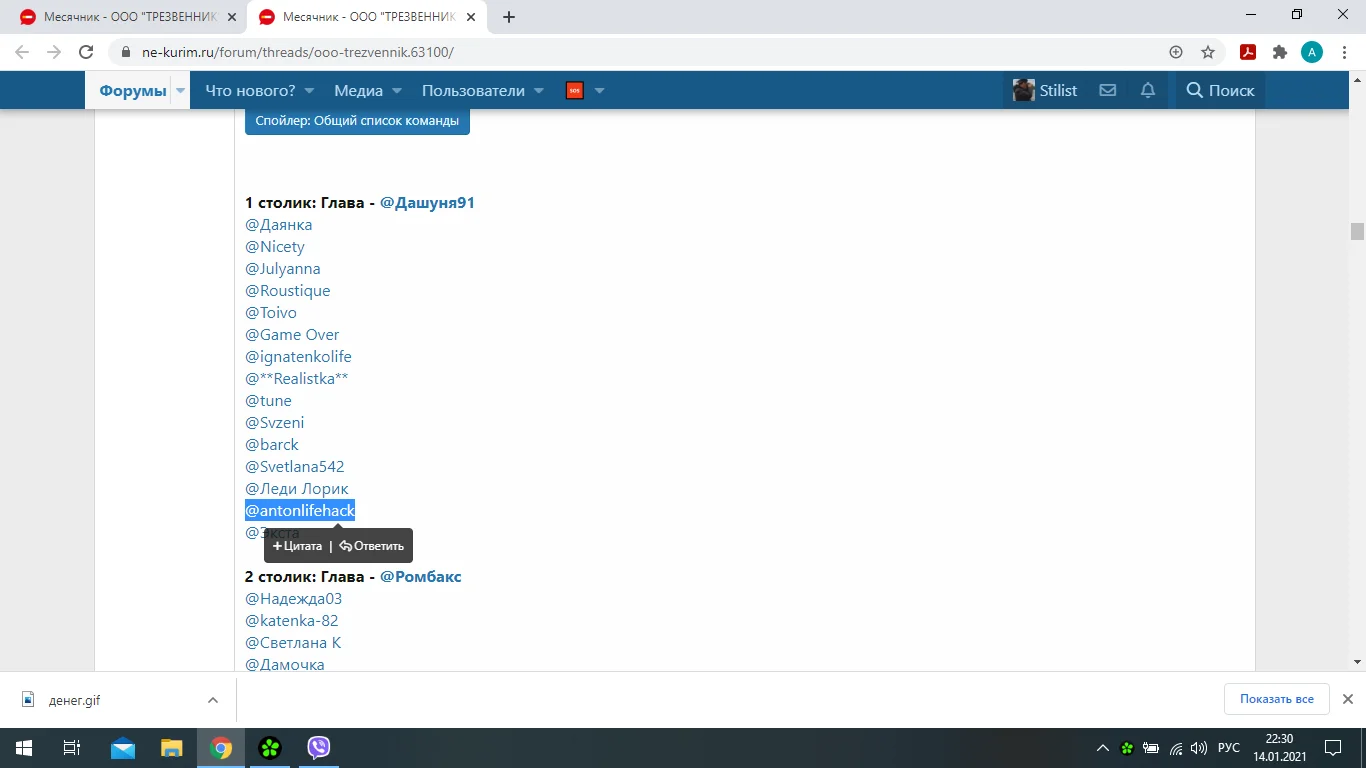
Task: Click the battery icon in system tray
Action: coord(1151,748)
